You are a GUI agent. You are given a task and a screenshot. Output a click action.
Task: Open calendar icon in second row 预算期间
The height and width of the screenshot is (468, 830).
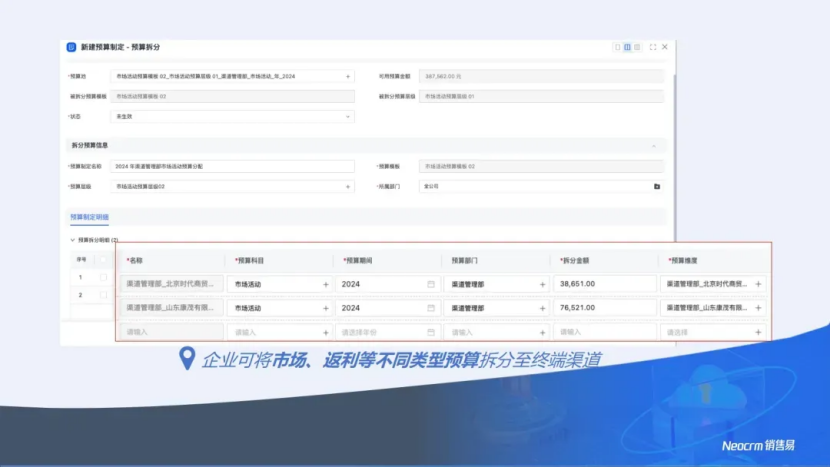pyautogui.click(x=431, y=308)
